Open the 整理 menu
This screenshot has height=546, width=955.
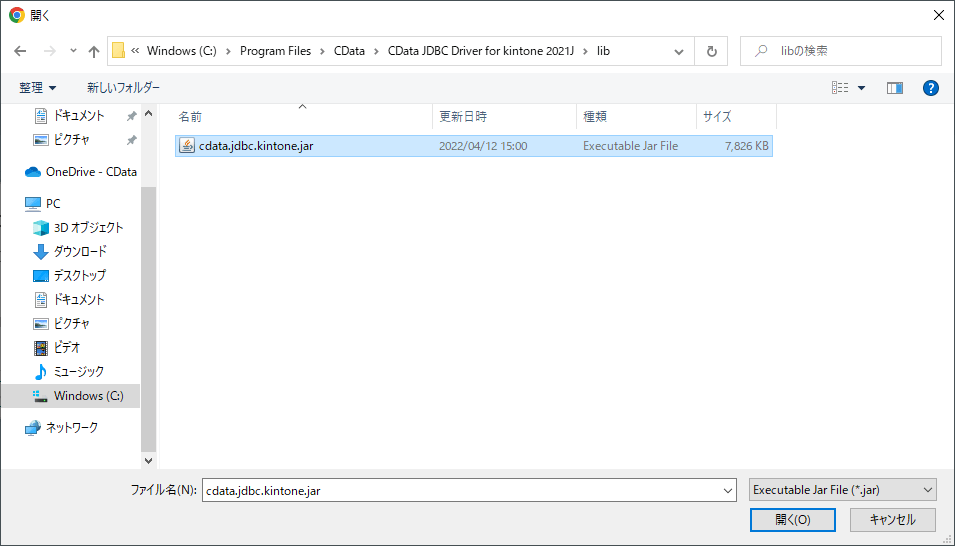tap(38, 88)
